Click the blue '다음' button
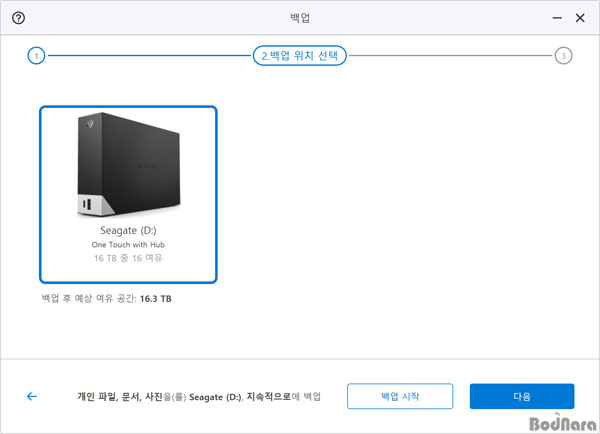The height and width of the screenshot is (434, 600). click(522, 396)
